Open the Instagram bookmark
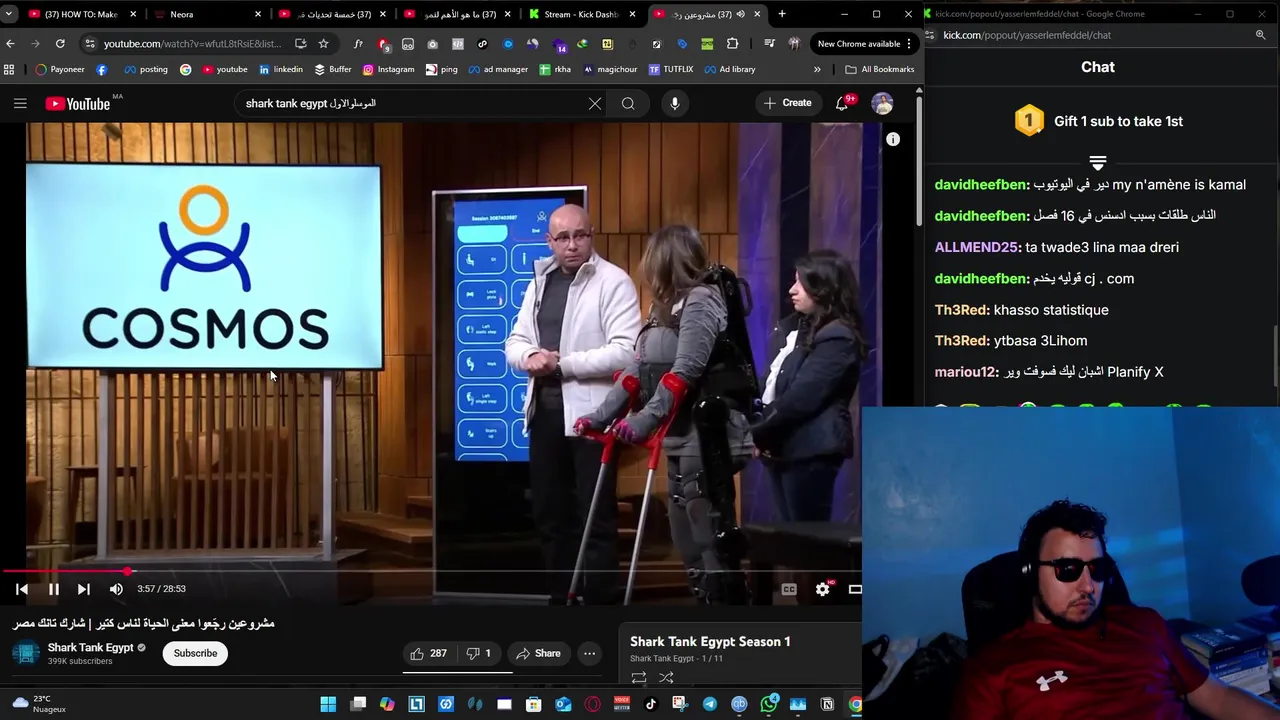 pyautogui.click(x=388, y=69)
